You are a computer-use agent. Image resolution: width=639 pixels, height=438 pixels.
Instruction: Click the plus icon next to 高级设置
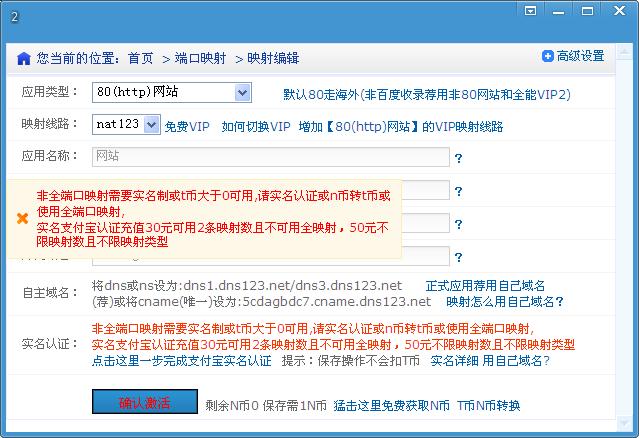coord(547,56)
